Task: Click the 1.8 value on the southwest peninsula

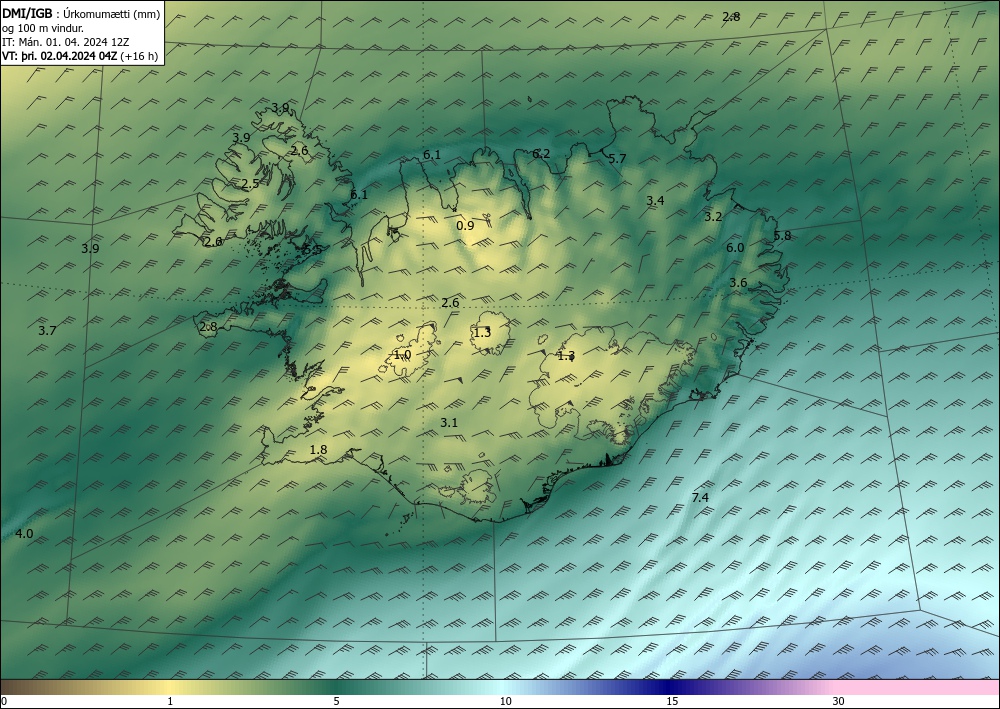Action: 318,450
